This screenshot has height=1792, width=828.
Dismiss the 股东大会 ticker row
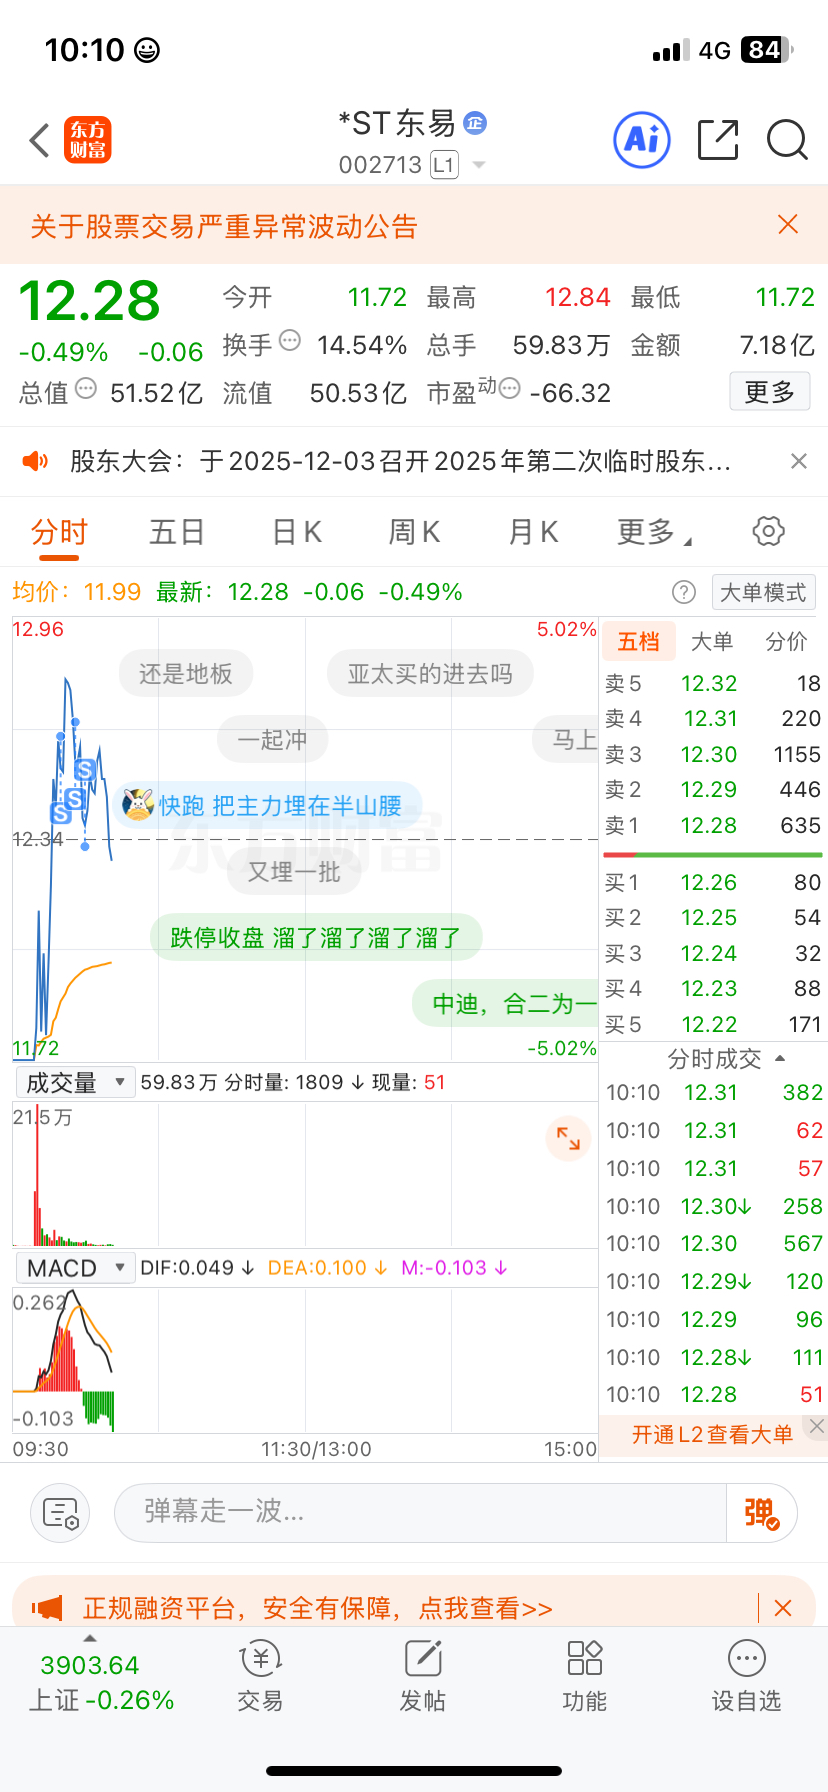pyautogui.click(x=798, y=461)
